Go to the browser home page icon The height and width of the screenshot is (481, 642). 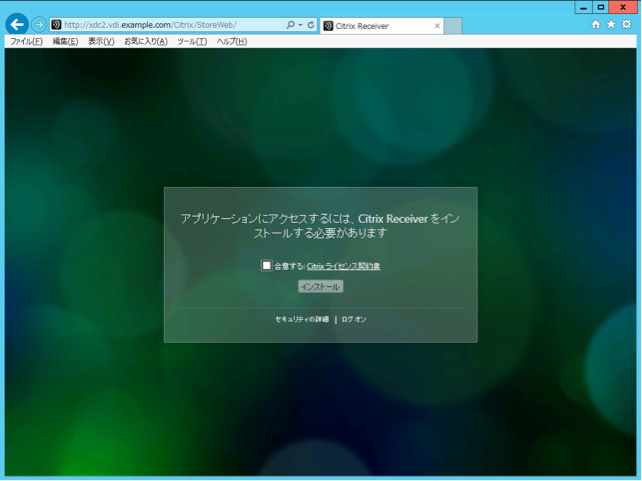pyautogui.click(x=596, y=25)
